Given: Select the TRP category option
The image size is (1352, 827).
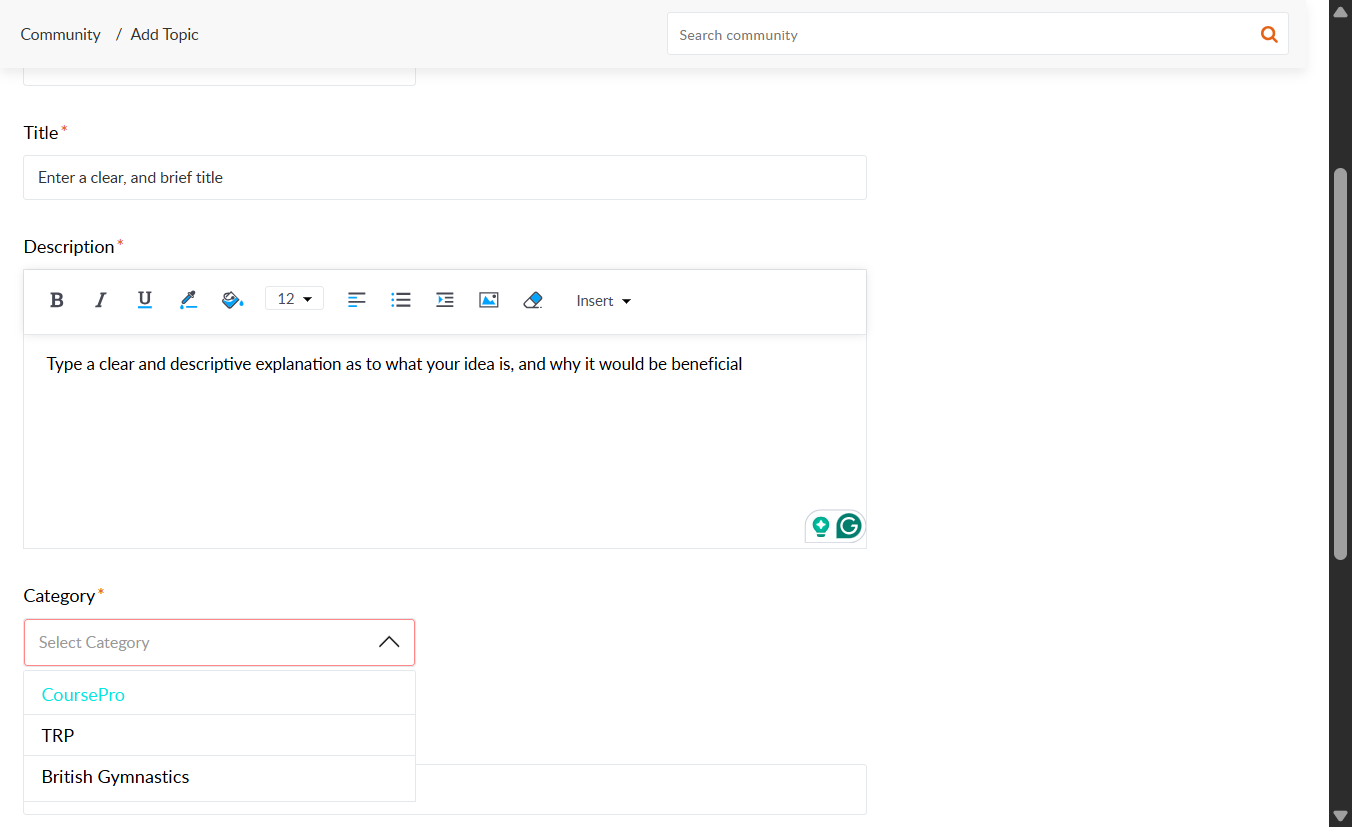Looking at the screenshot, I should click(219, 735).
